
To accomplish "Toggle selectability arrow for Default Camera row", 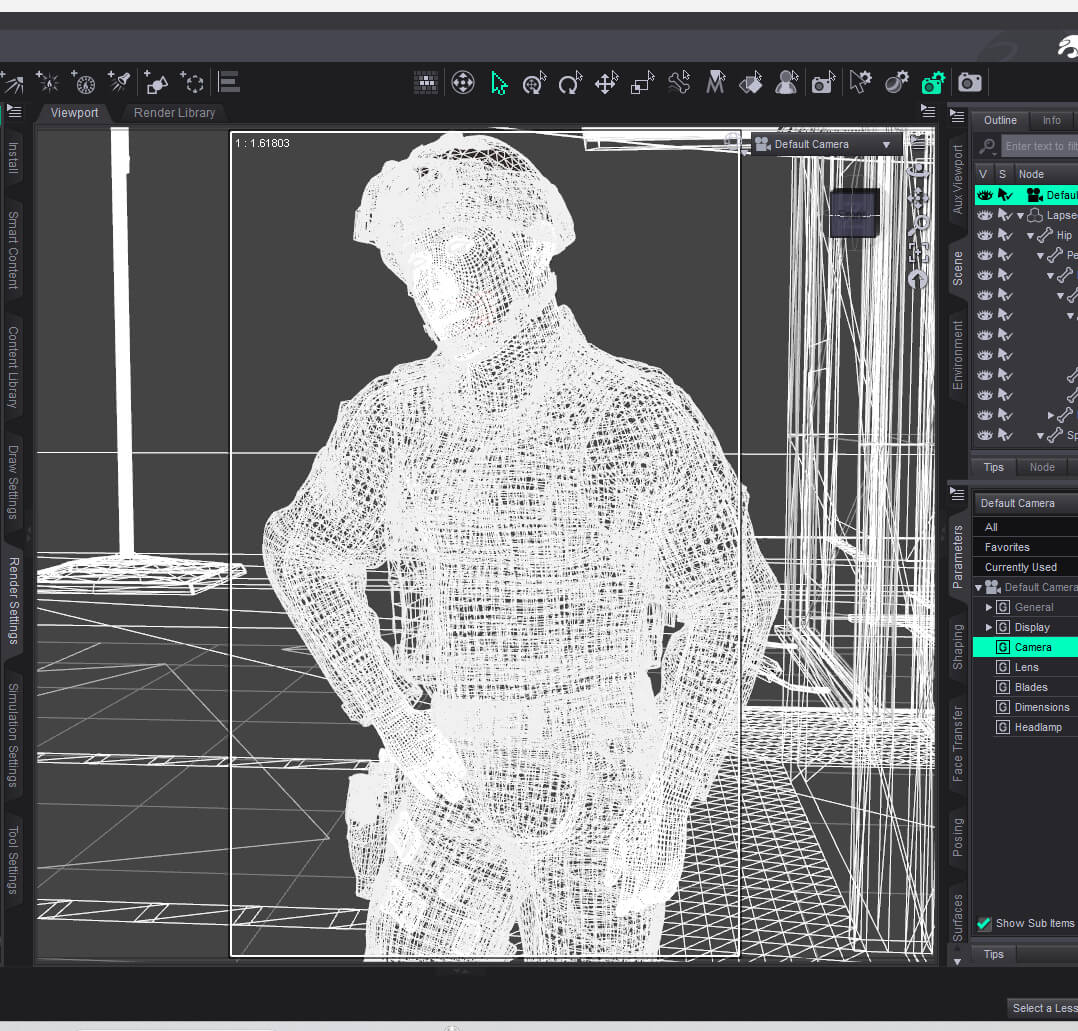I will coord(1005,195).
